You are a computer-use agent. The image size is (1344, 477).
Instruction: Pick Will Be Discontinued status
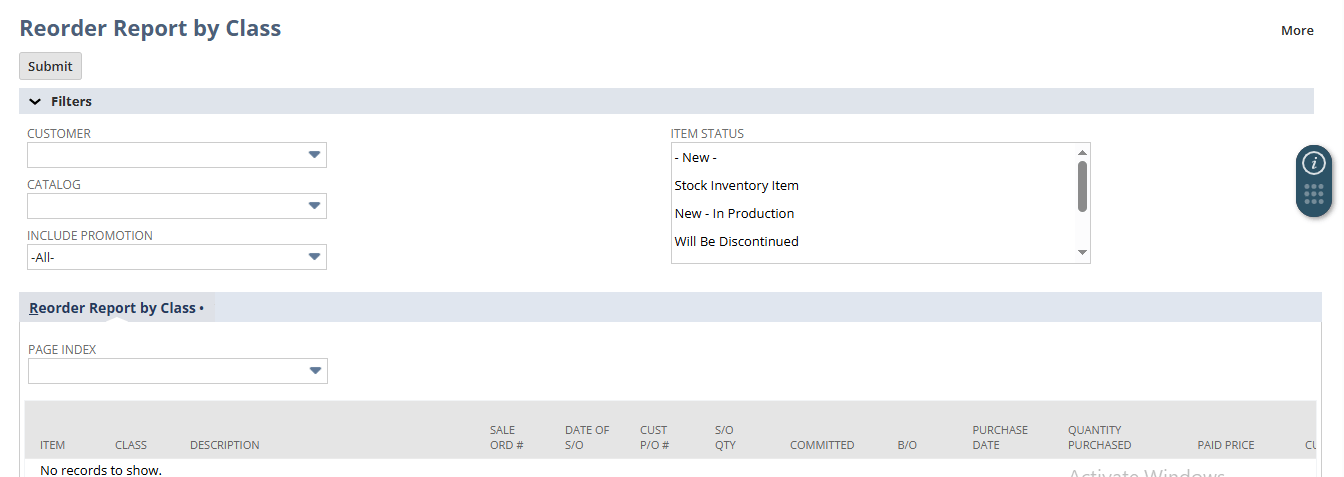(x=736, y=241)
